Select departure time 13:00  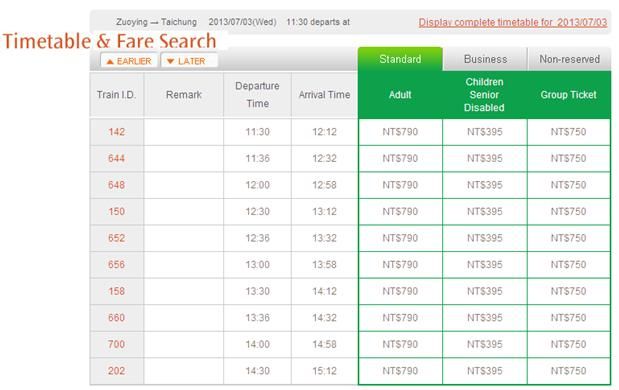tap(257, 264)
